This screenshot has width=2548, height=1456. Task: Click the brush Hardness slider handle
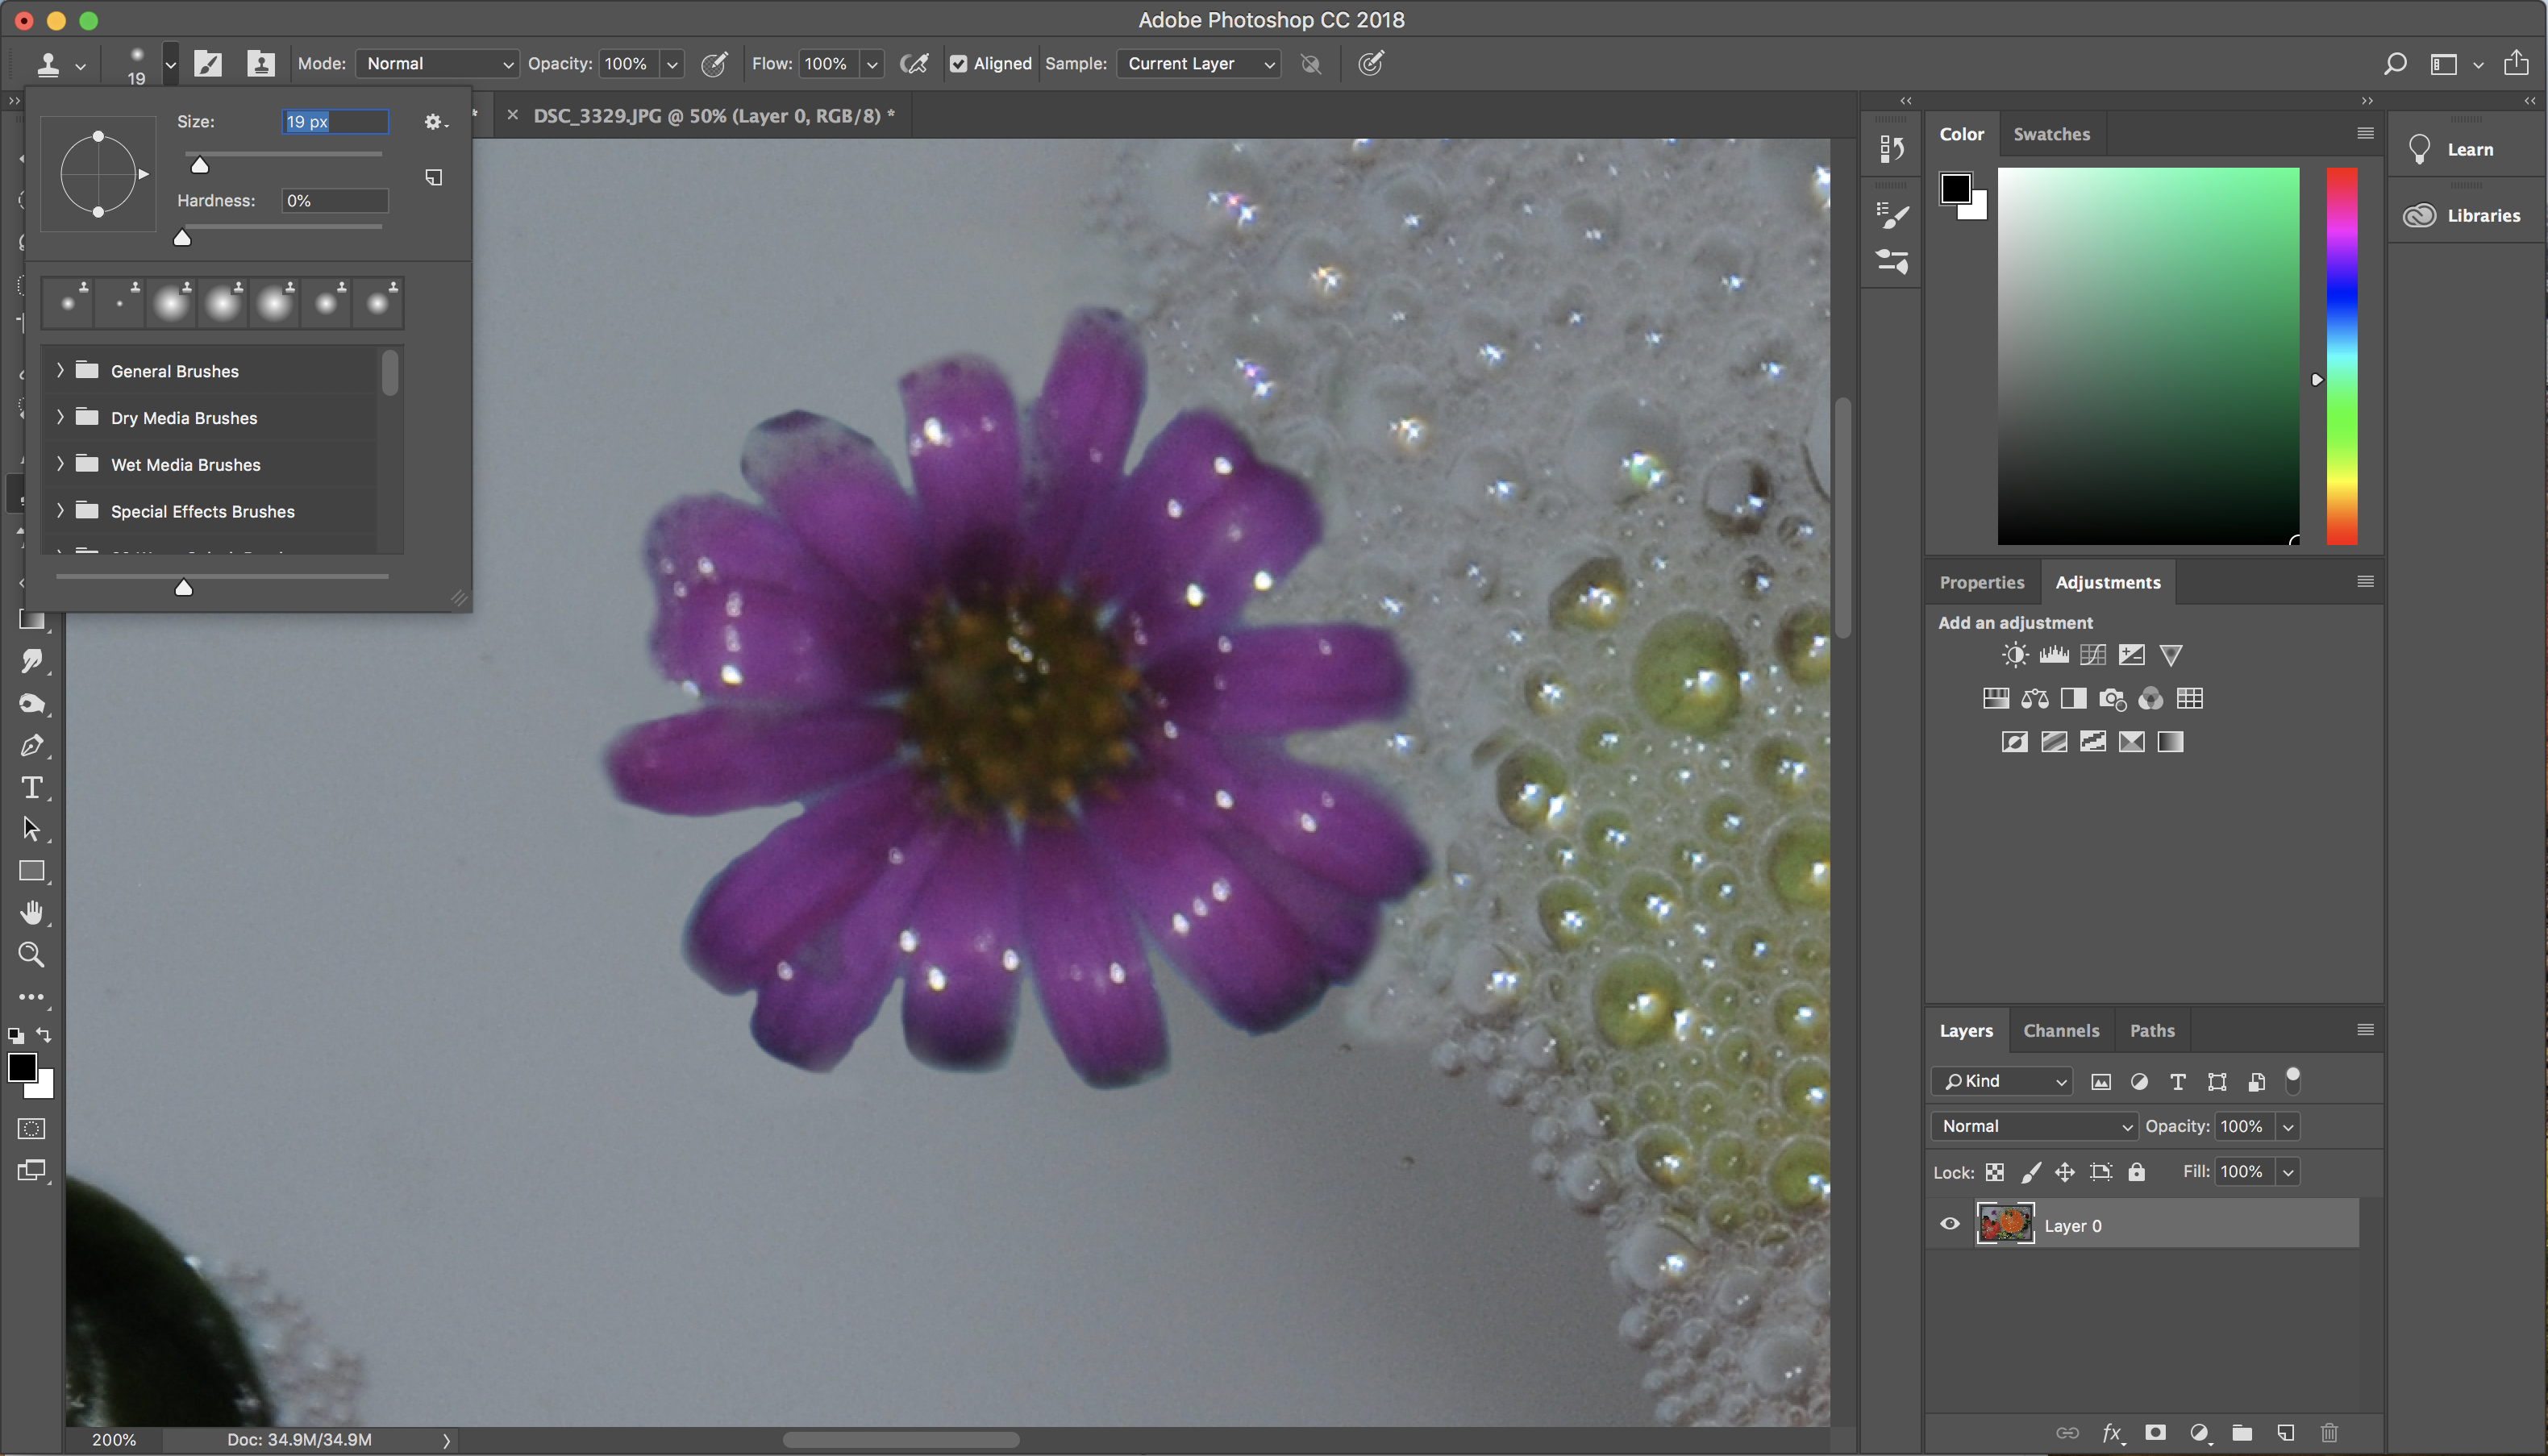point(182,238)
